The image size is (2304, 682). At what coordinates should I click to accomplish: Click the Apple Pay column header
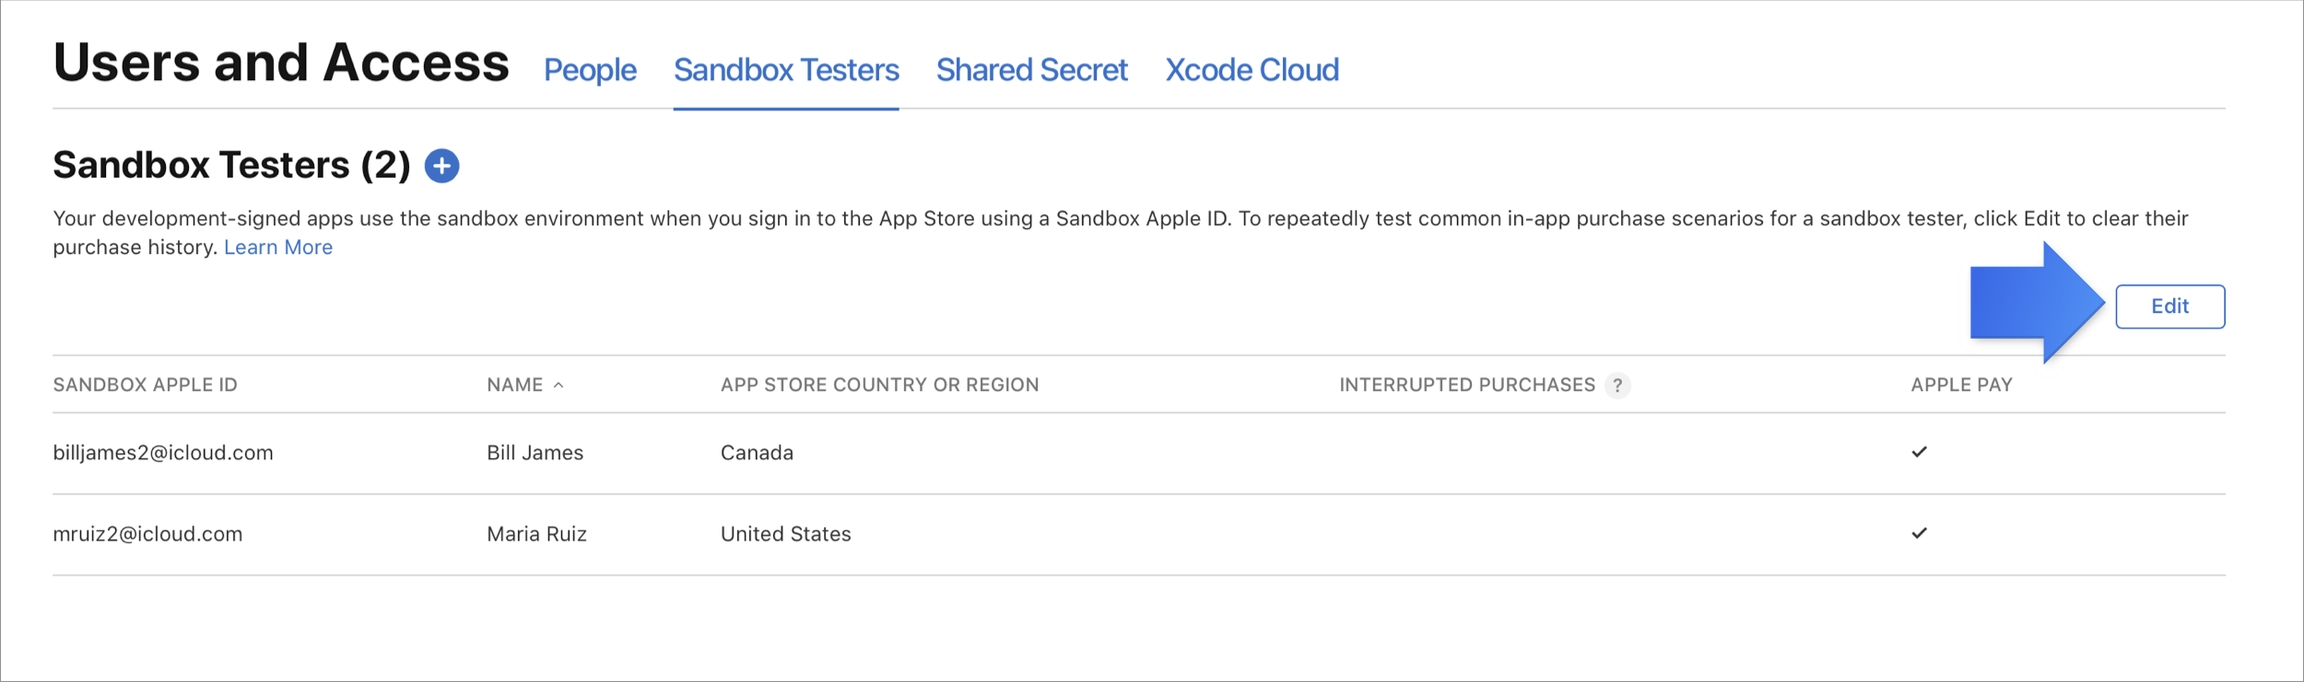1961,385
